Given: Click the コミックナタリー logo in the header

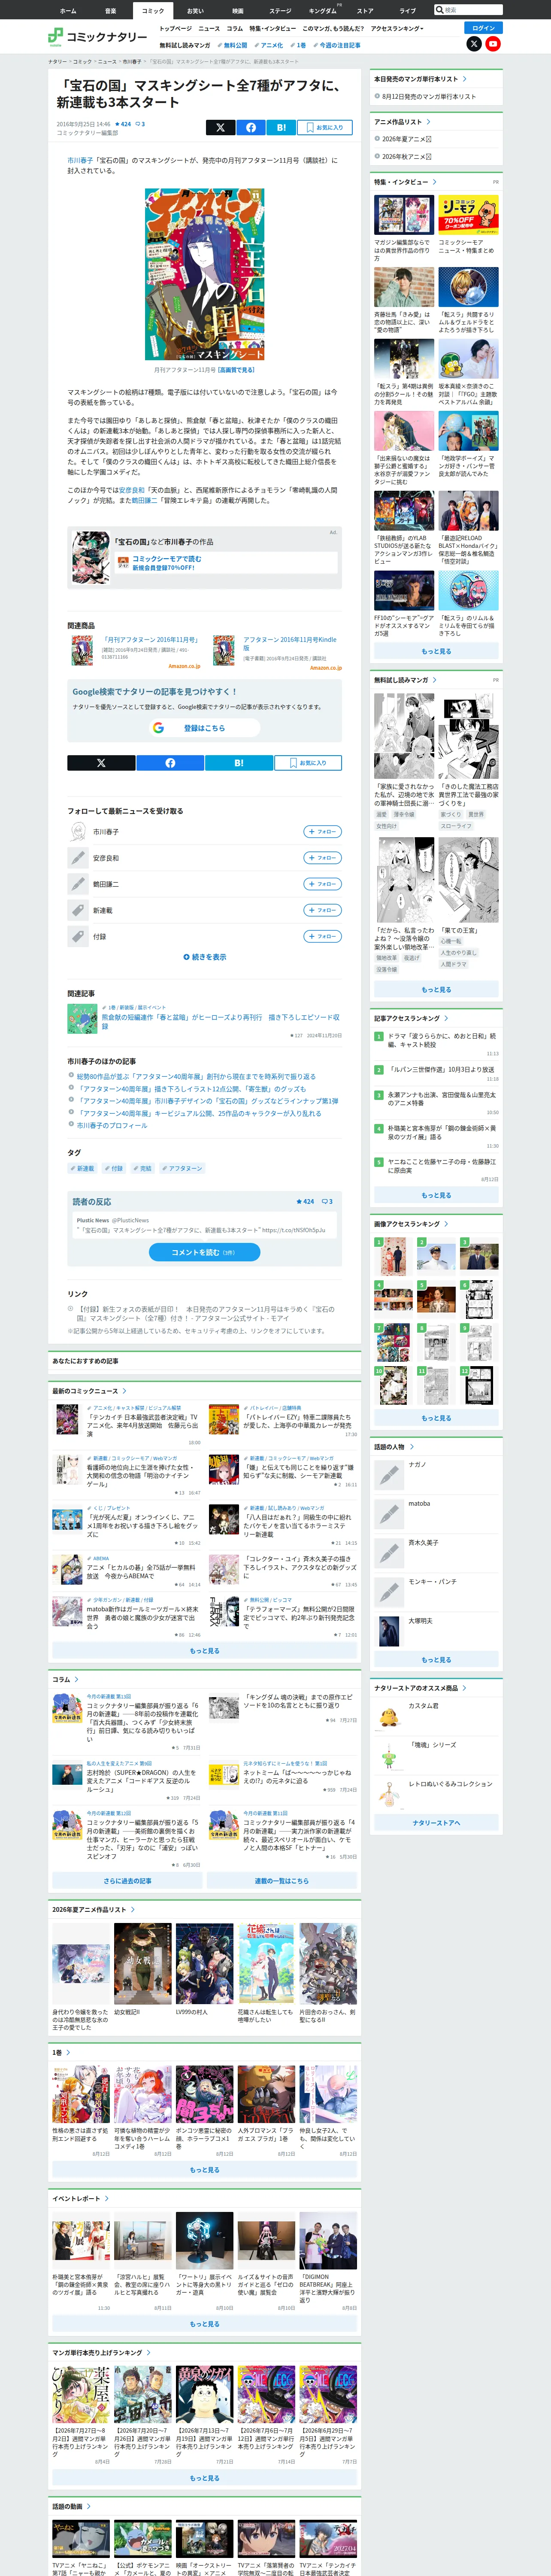Looking at the screenshot, I should tap(98, 37).
